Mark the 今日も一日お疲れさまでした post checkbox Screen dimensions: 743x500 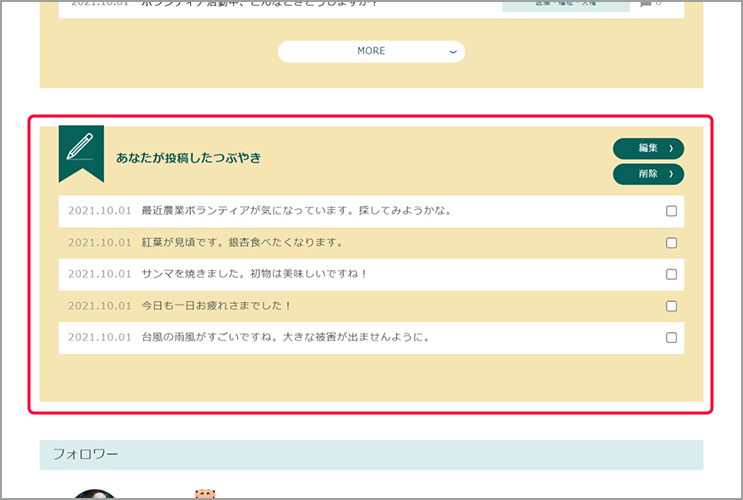671,306
